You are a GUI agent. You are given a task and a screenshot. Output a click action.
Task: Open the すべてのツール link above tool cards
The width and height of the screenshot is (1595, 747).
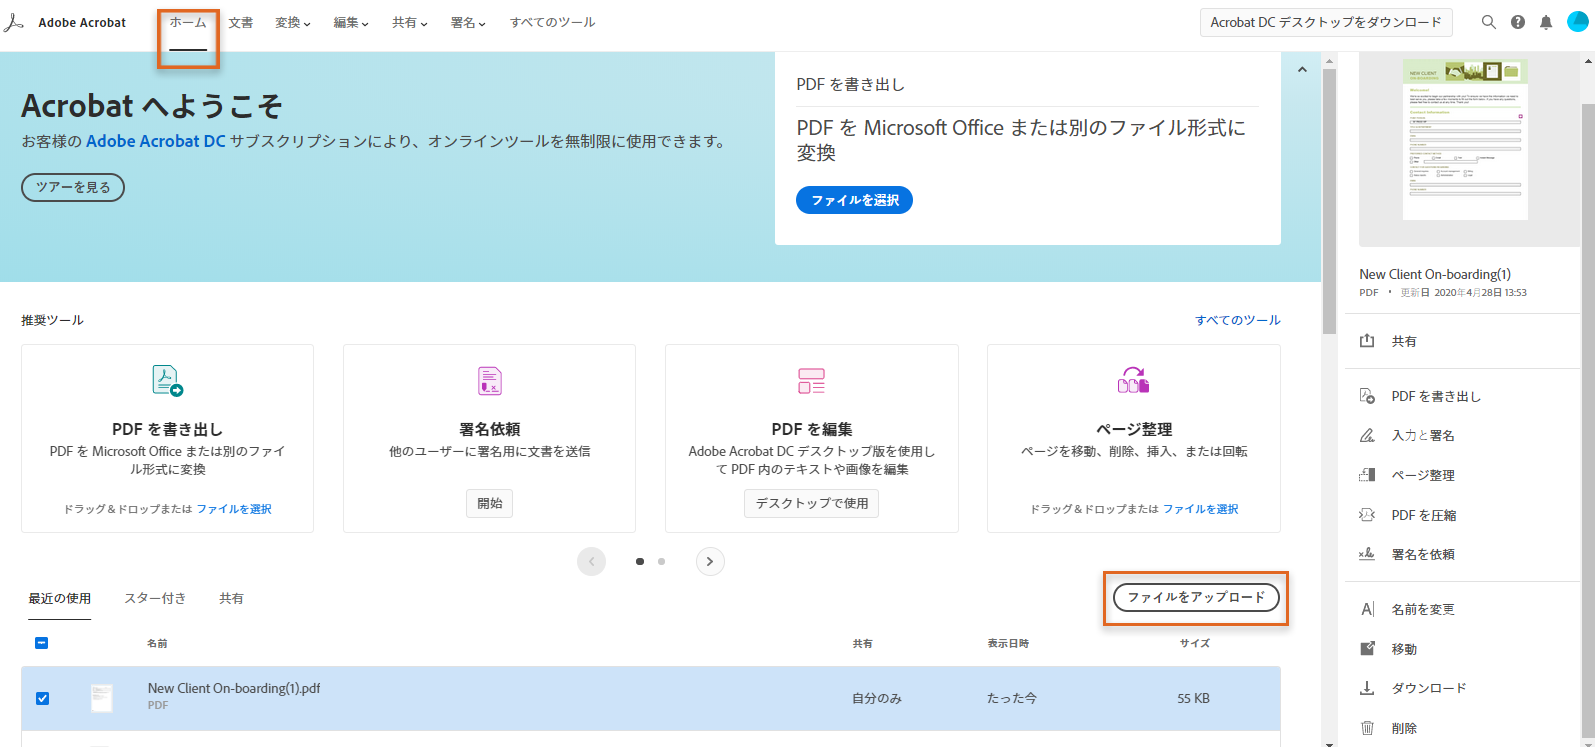pos(1238,320)
